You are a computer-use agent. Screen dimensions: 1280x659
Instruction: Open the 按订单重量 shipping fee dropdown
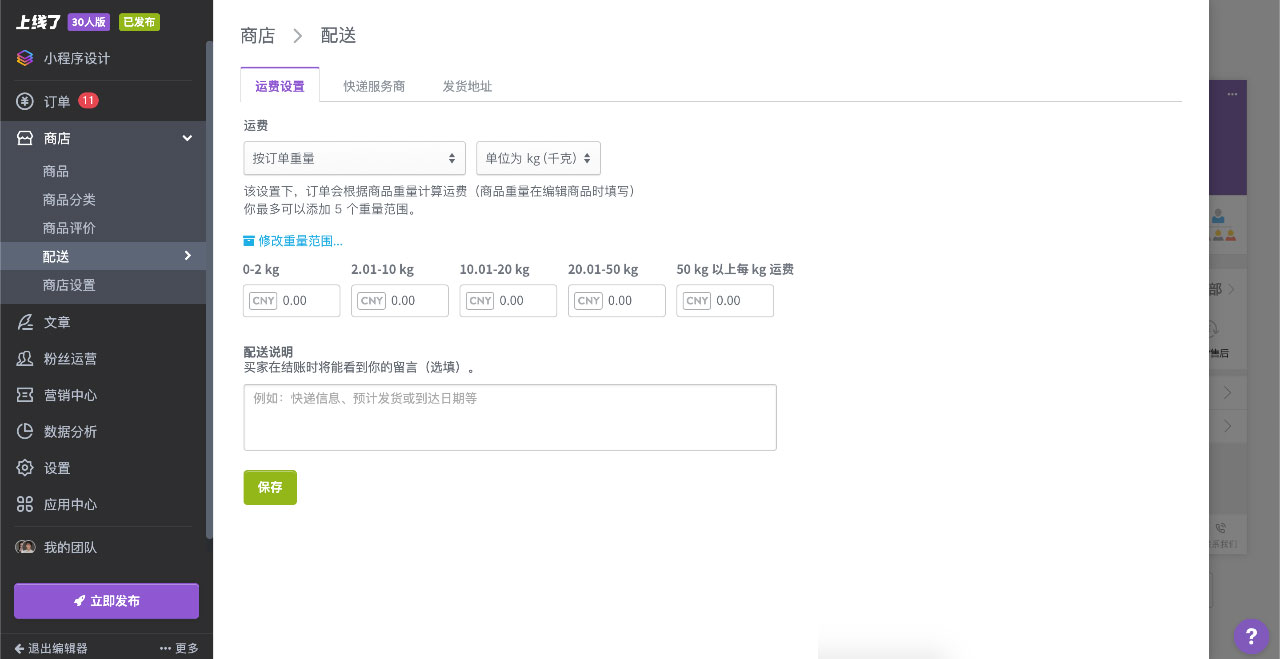tap(354, 158)
